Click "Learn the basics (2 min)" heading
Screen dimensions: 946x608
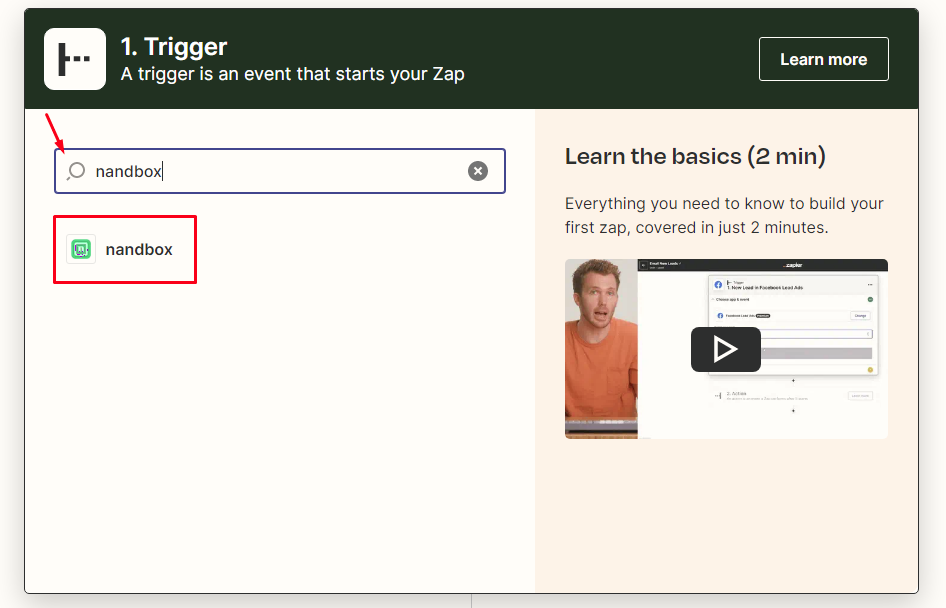point(695,156)
